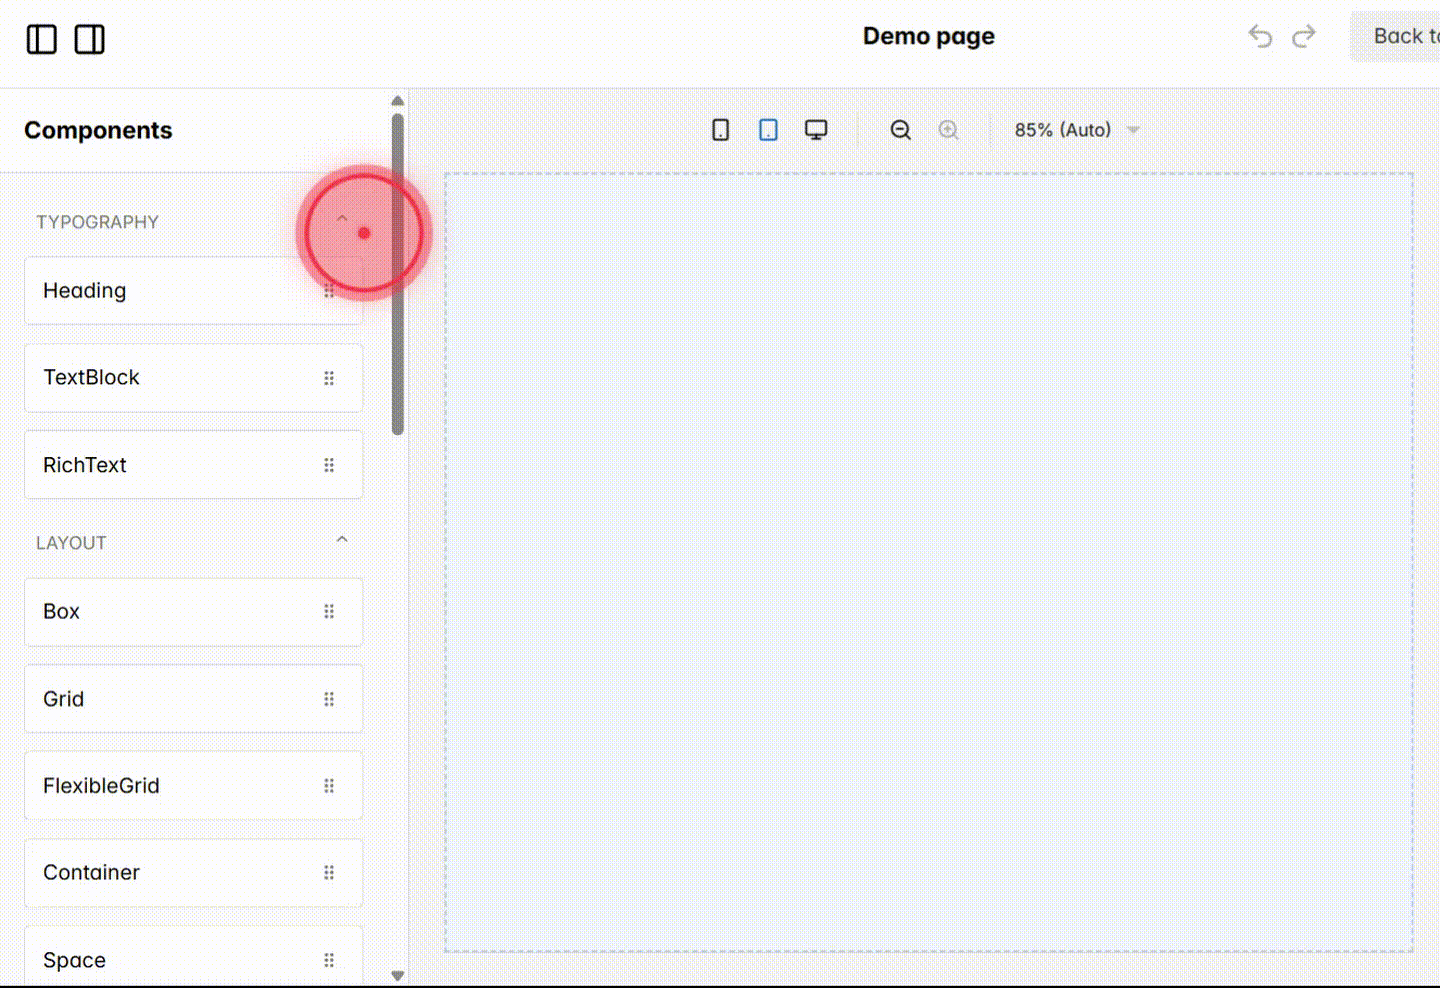Toggle the right sidebar panel icon

click(89, 39)
